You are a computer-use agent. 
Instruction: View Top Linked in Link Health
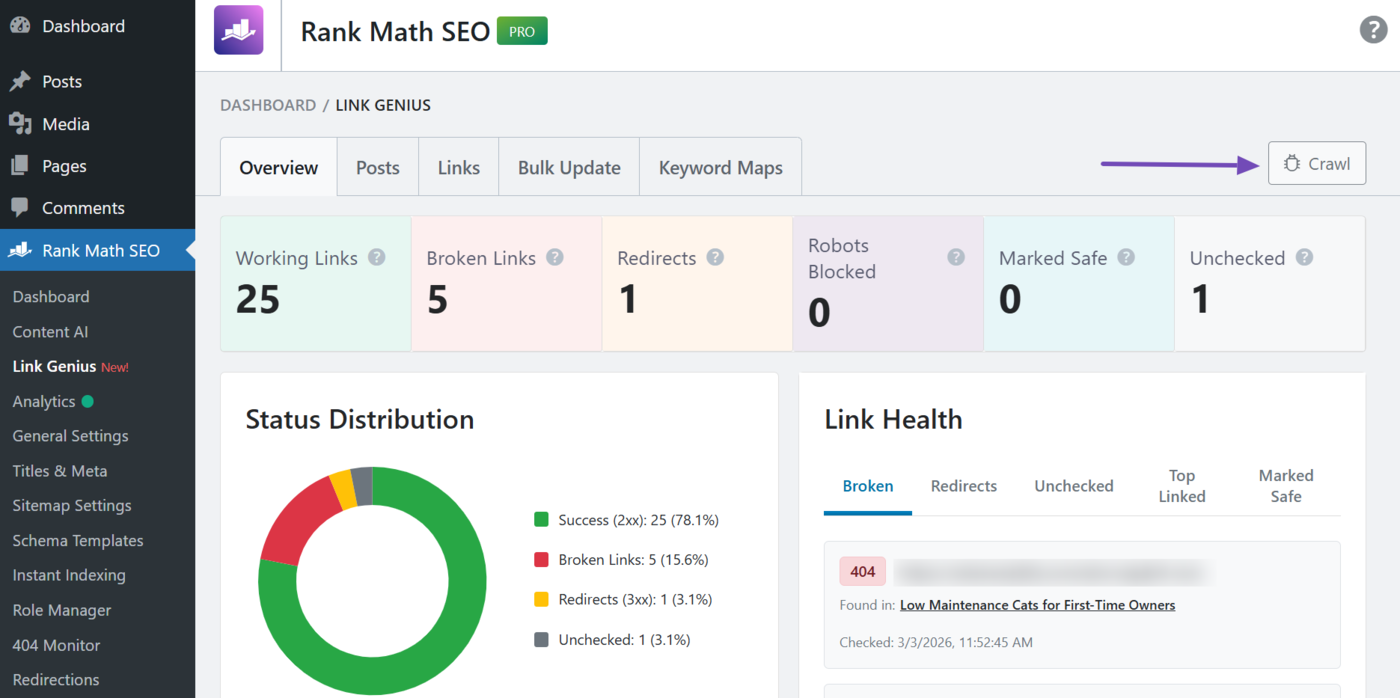[x=1181, y=486]
